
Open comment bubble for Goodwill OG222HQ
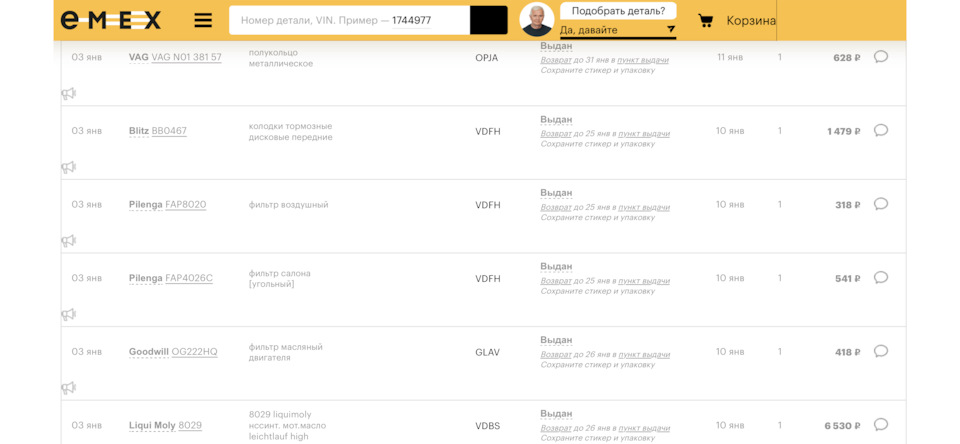[880, 351]
